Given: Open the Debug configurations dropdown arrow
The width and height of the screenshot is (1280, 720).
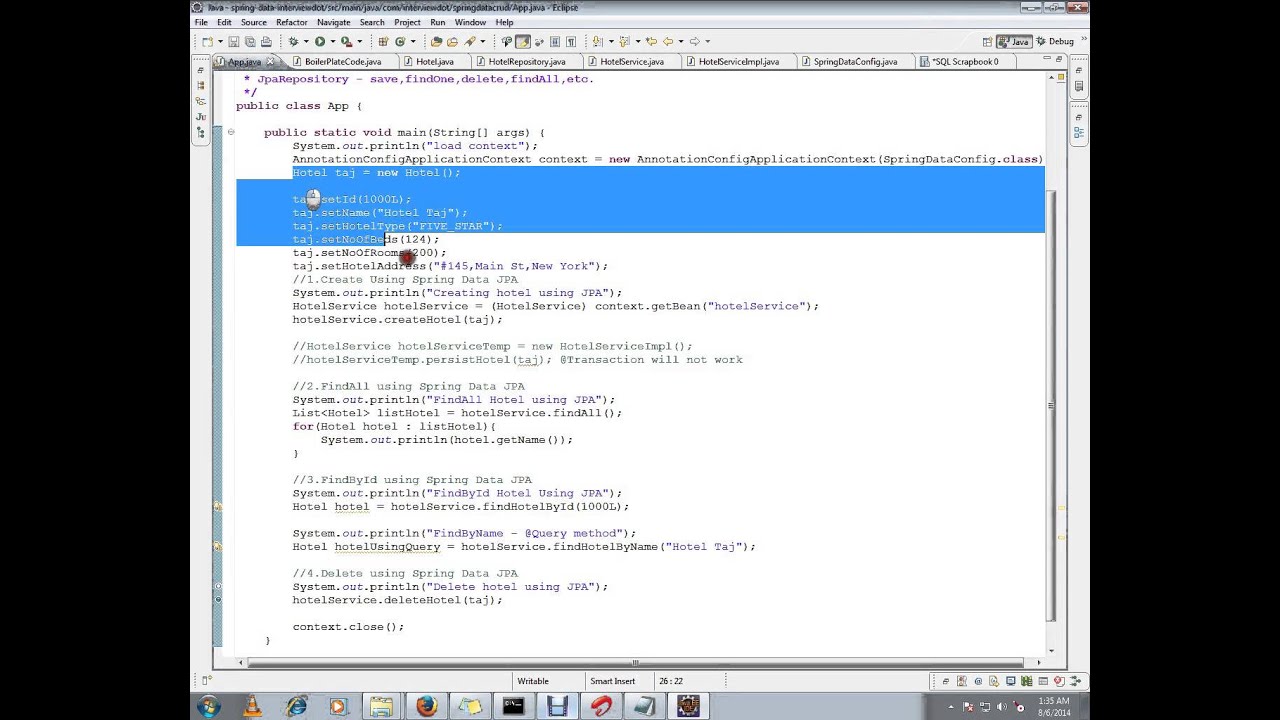Looking at the screenshot, I should coord(305,41).
